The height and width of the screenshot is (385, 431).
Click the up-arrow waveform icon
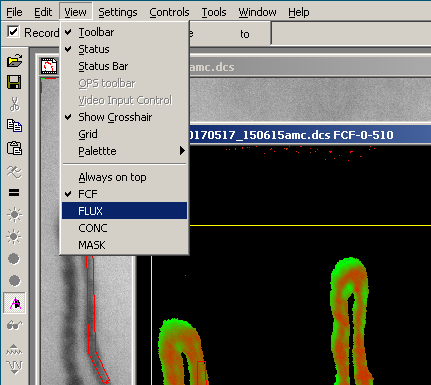14,349
